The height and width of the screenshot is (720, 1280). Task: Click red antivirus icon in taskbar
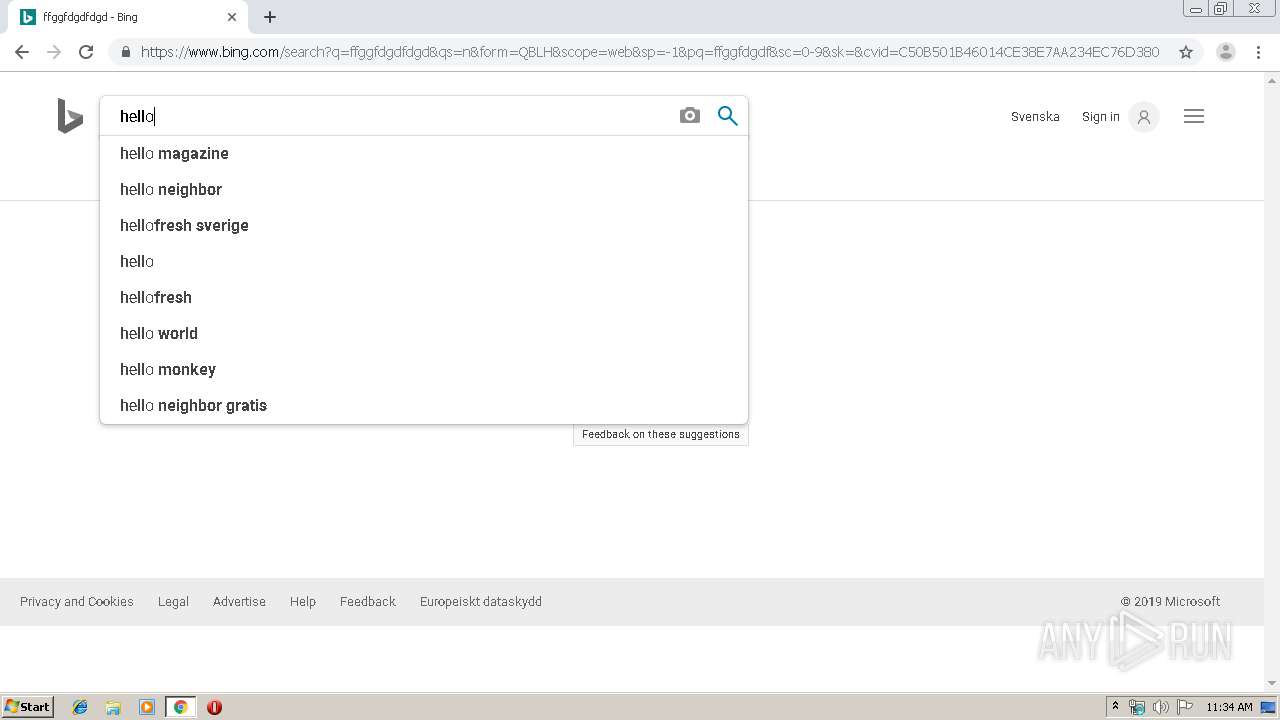tap(214, 707)
